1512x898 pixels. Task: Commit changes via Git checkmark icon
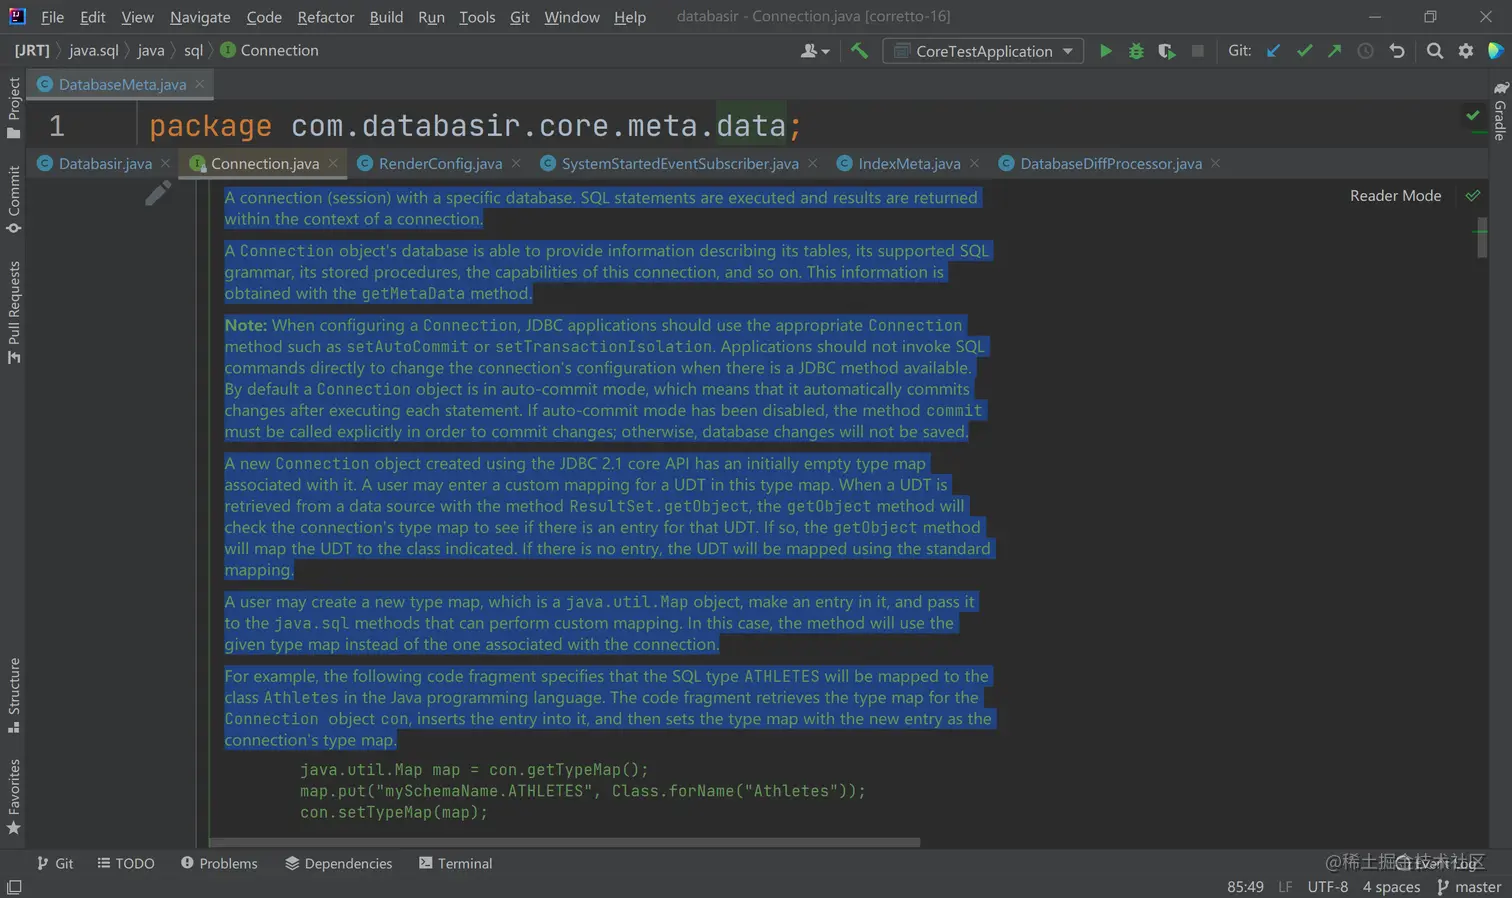(x=1304, y=51)
